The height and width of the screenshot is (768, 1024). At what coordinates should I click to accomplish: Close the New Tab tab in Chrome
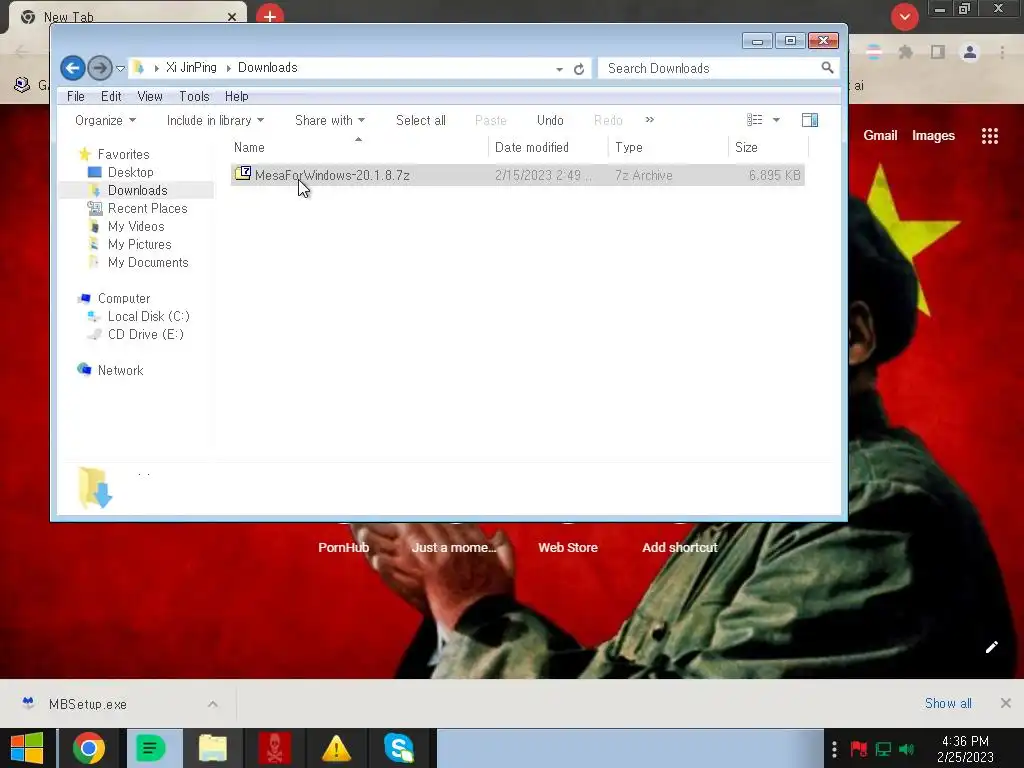click(x=232, y=17)
